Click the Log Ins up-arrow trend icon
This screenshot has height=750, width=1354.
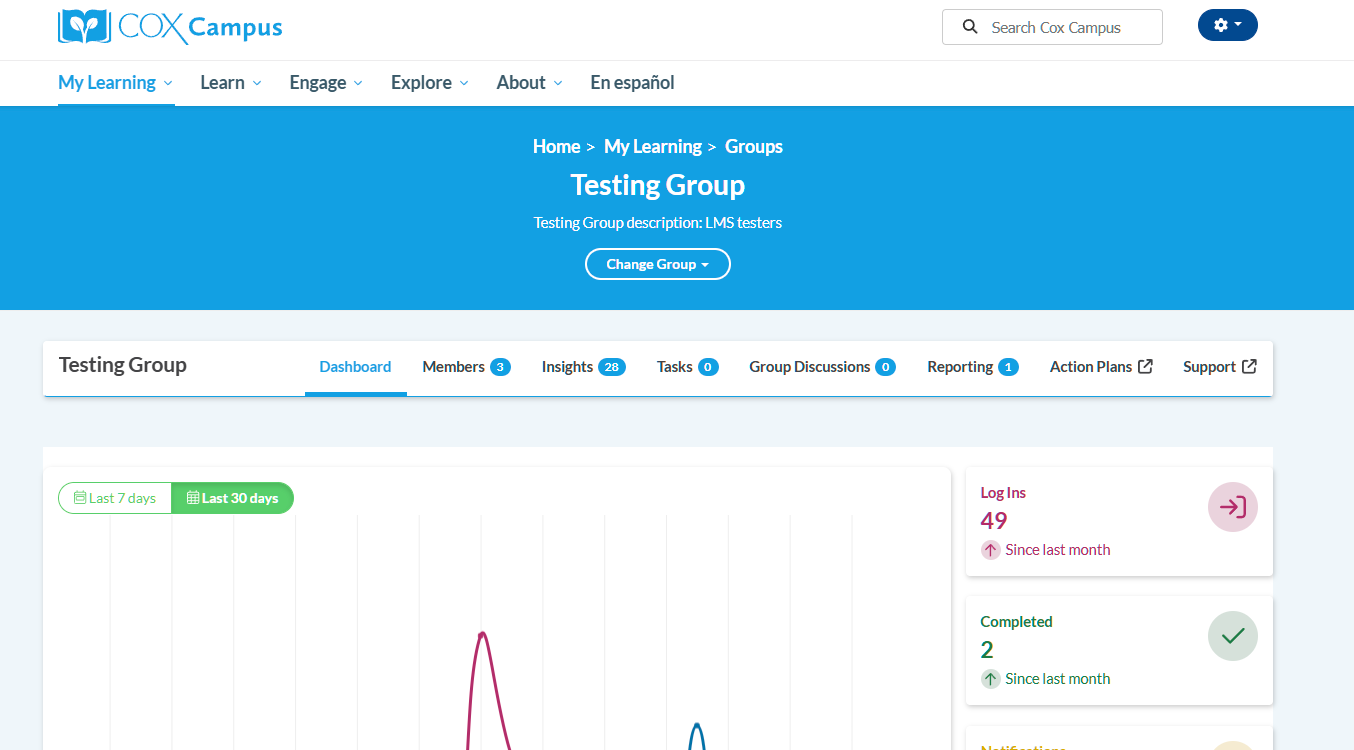tap(990, 550)
